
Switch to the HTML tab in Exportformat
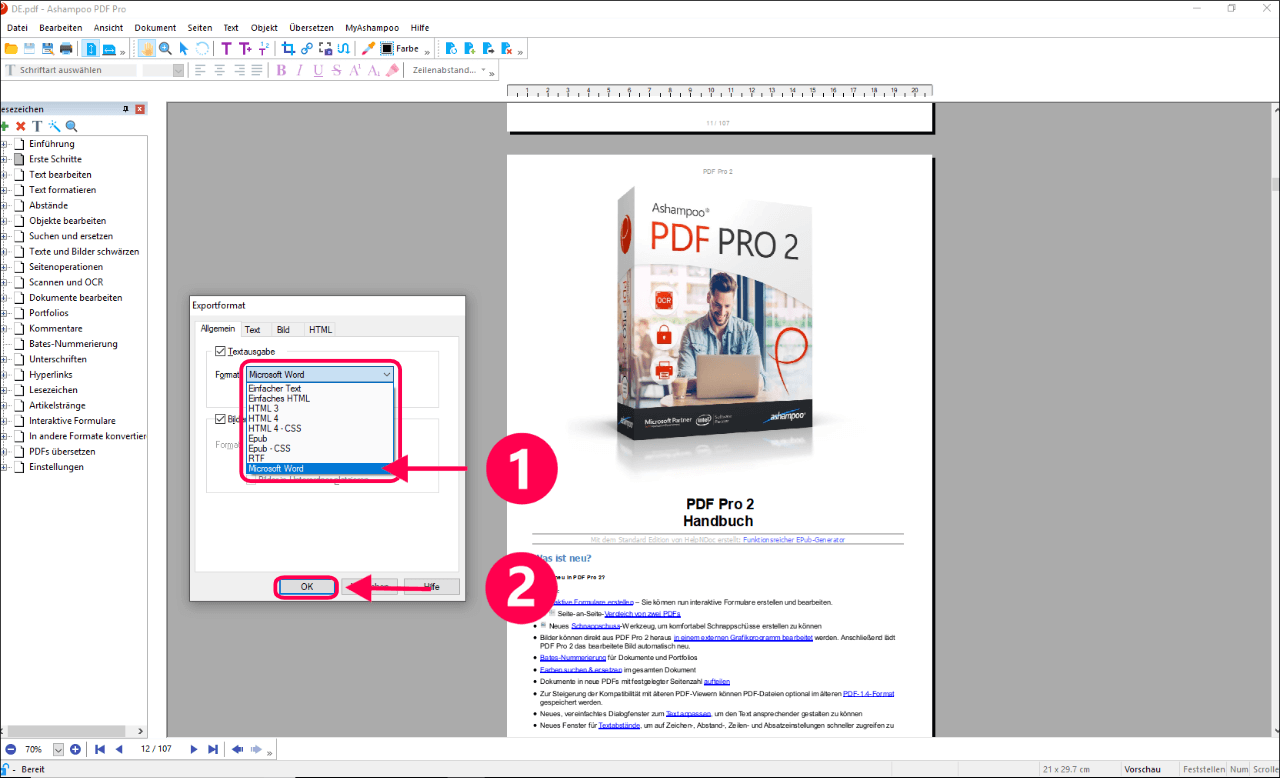[320, 329]
